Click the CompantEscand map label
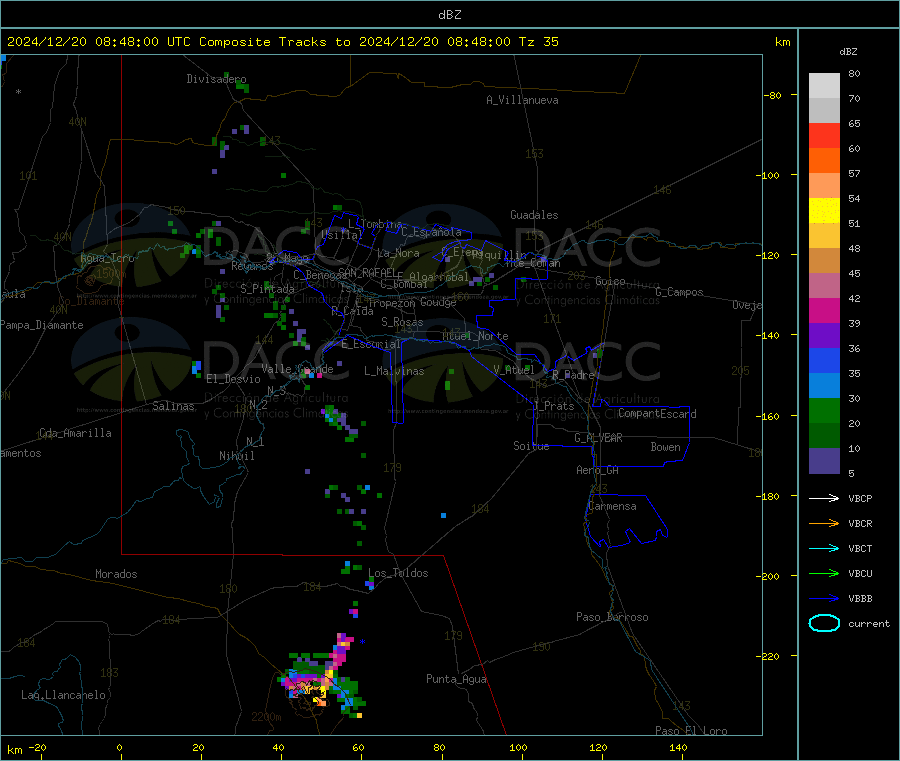The height and width of the screenshot is (761, 900). [657, 414]
